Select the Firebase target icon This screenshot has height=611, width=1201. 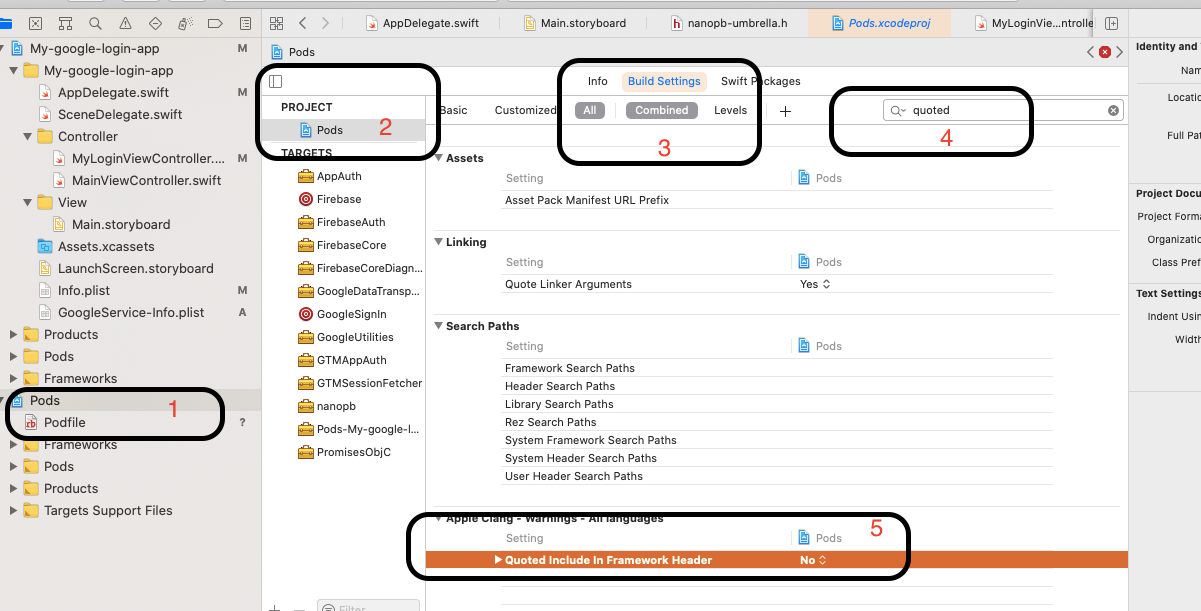point(306,199)
